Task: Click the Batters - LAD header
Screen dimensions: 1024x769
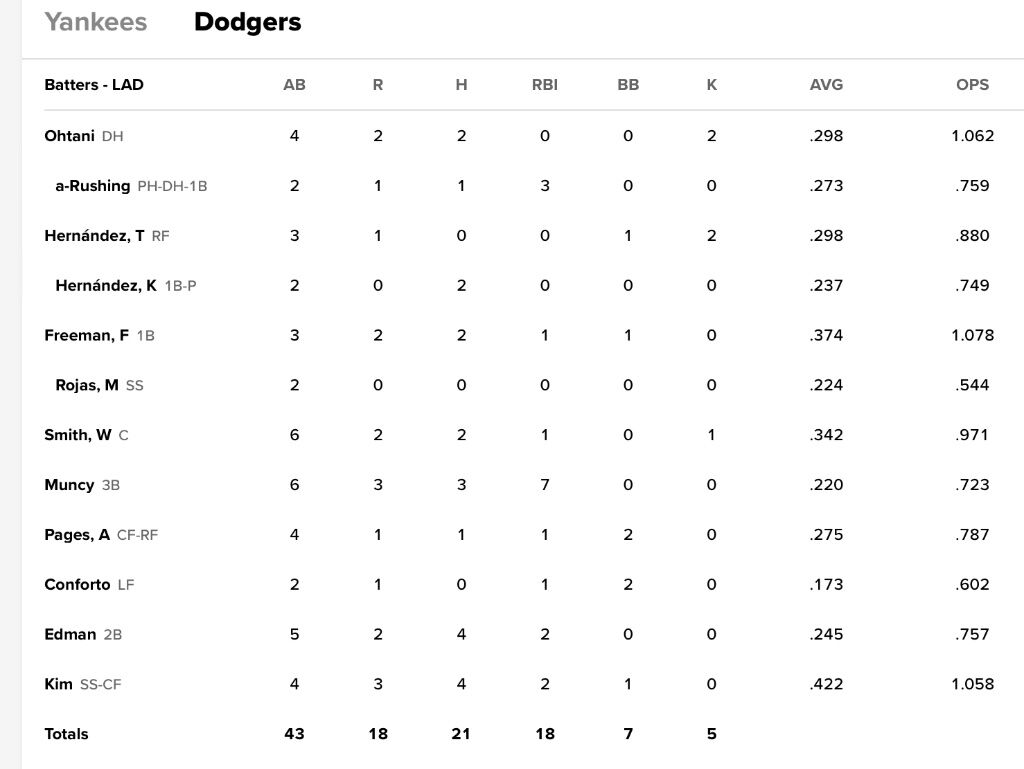Action: [94, 85]
